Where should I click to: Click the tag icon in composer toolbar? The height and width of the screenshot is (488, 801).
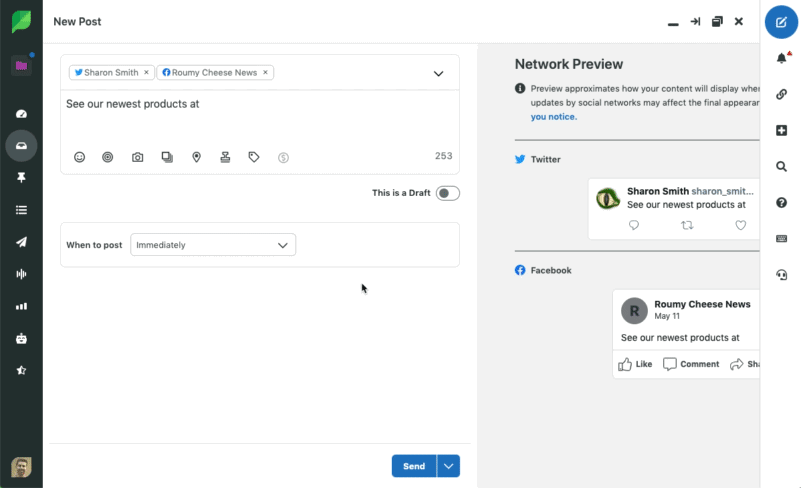[x=254, y=157]
